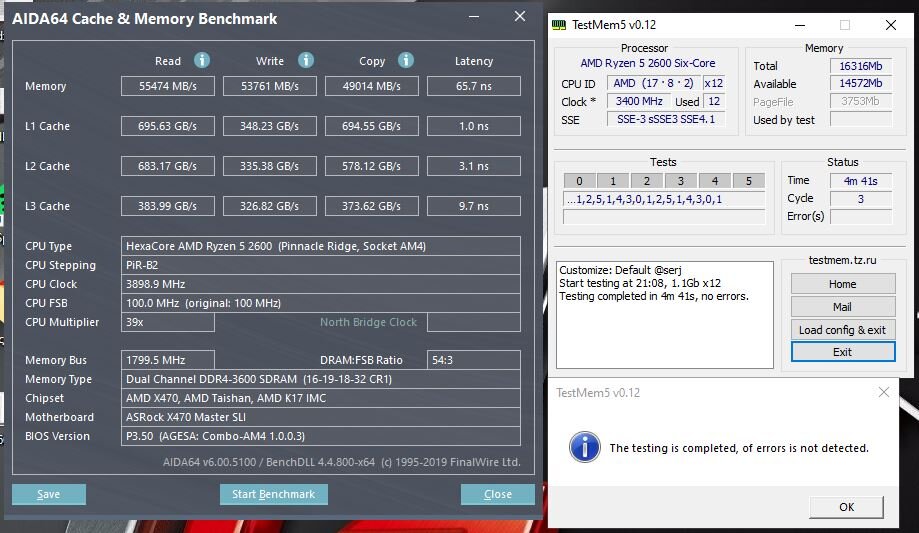Click L2 Cache Read value 683.17 GB/s
919x533 pixels.
coord(168,166)
